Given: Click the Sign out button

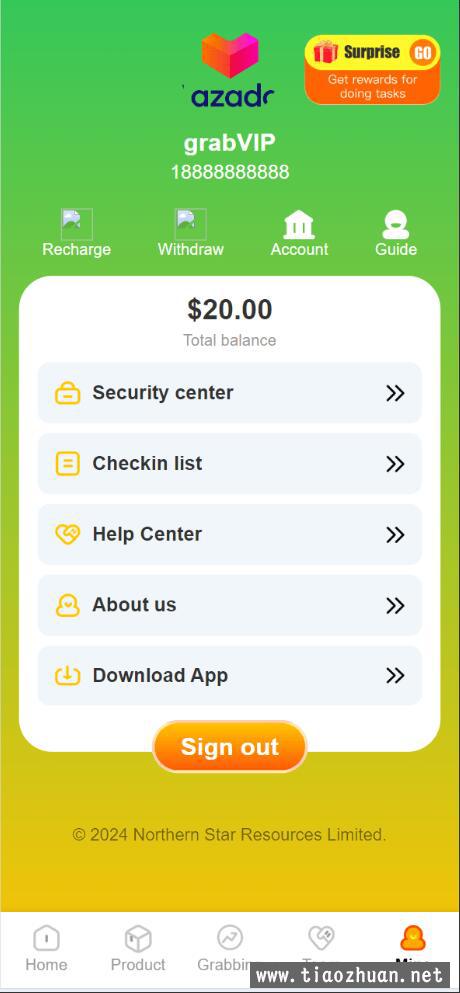Looking at the screenshot, I should point(230,747).
